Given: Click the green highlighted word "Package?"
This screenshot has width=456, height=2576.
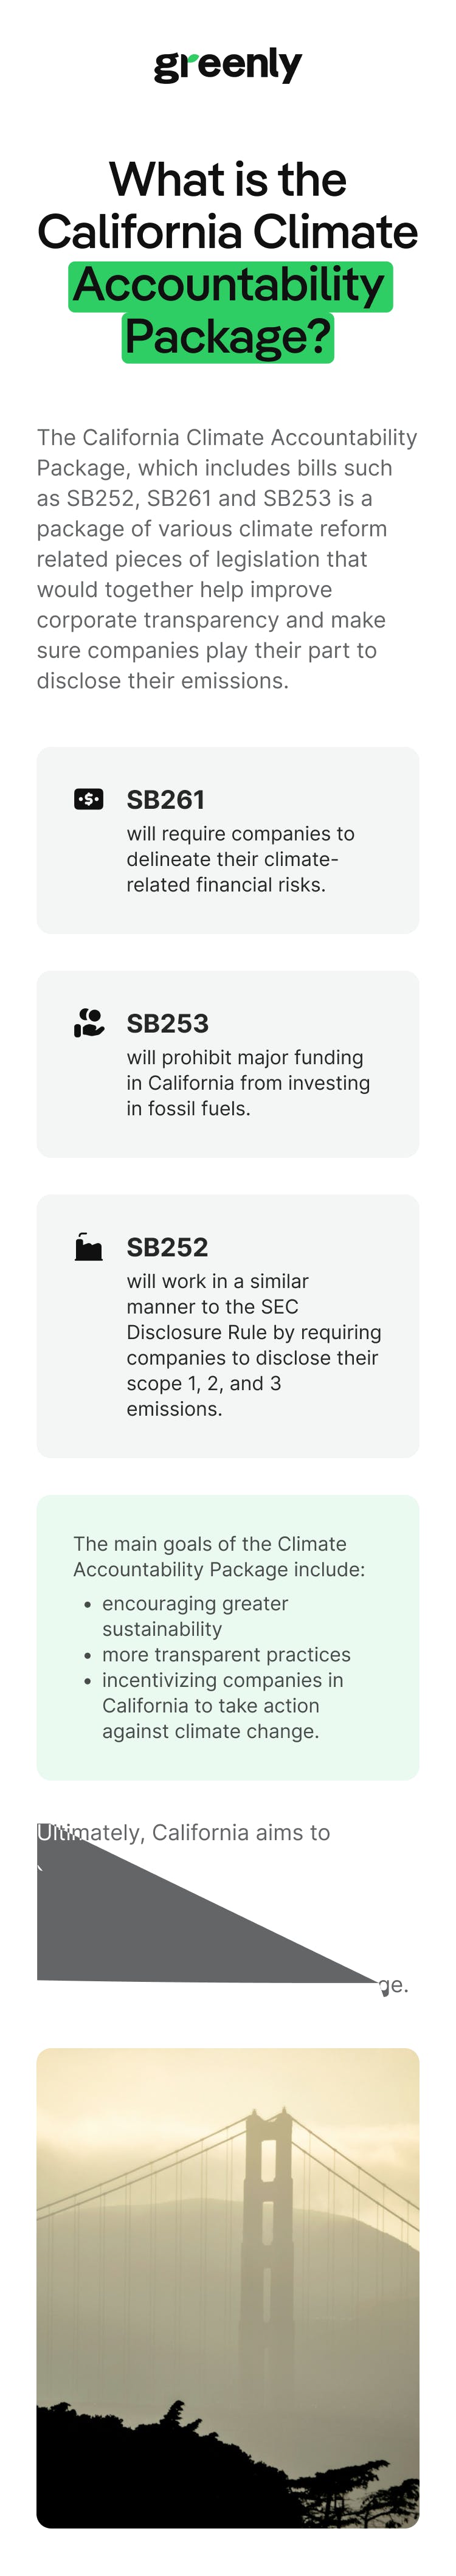Looking at the screenshot, I should point(228,337).
